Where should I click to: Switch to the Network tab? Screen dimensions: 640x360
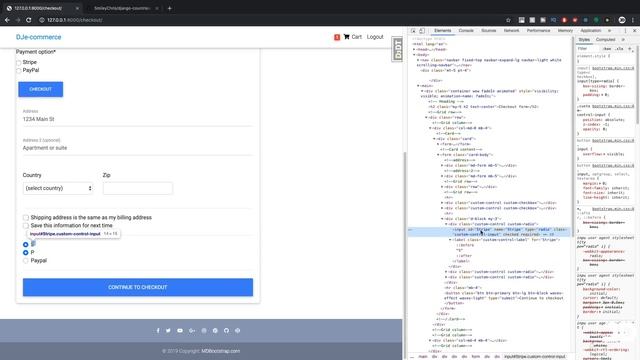pos(511,31)
